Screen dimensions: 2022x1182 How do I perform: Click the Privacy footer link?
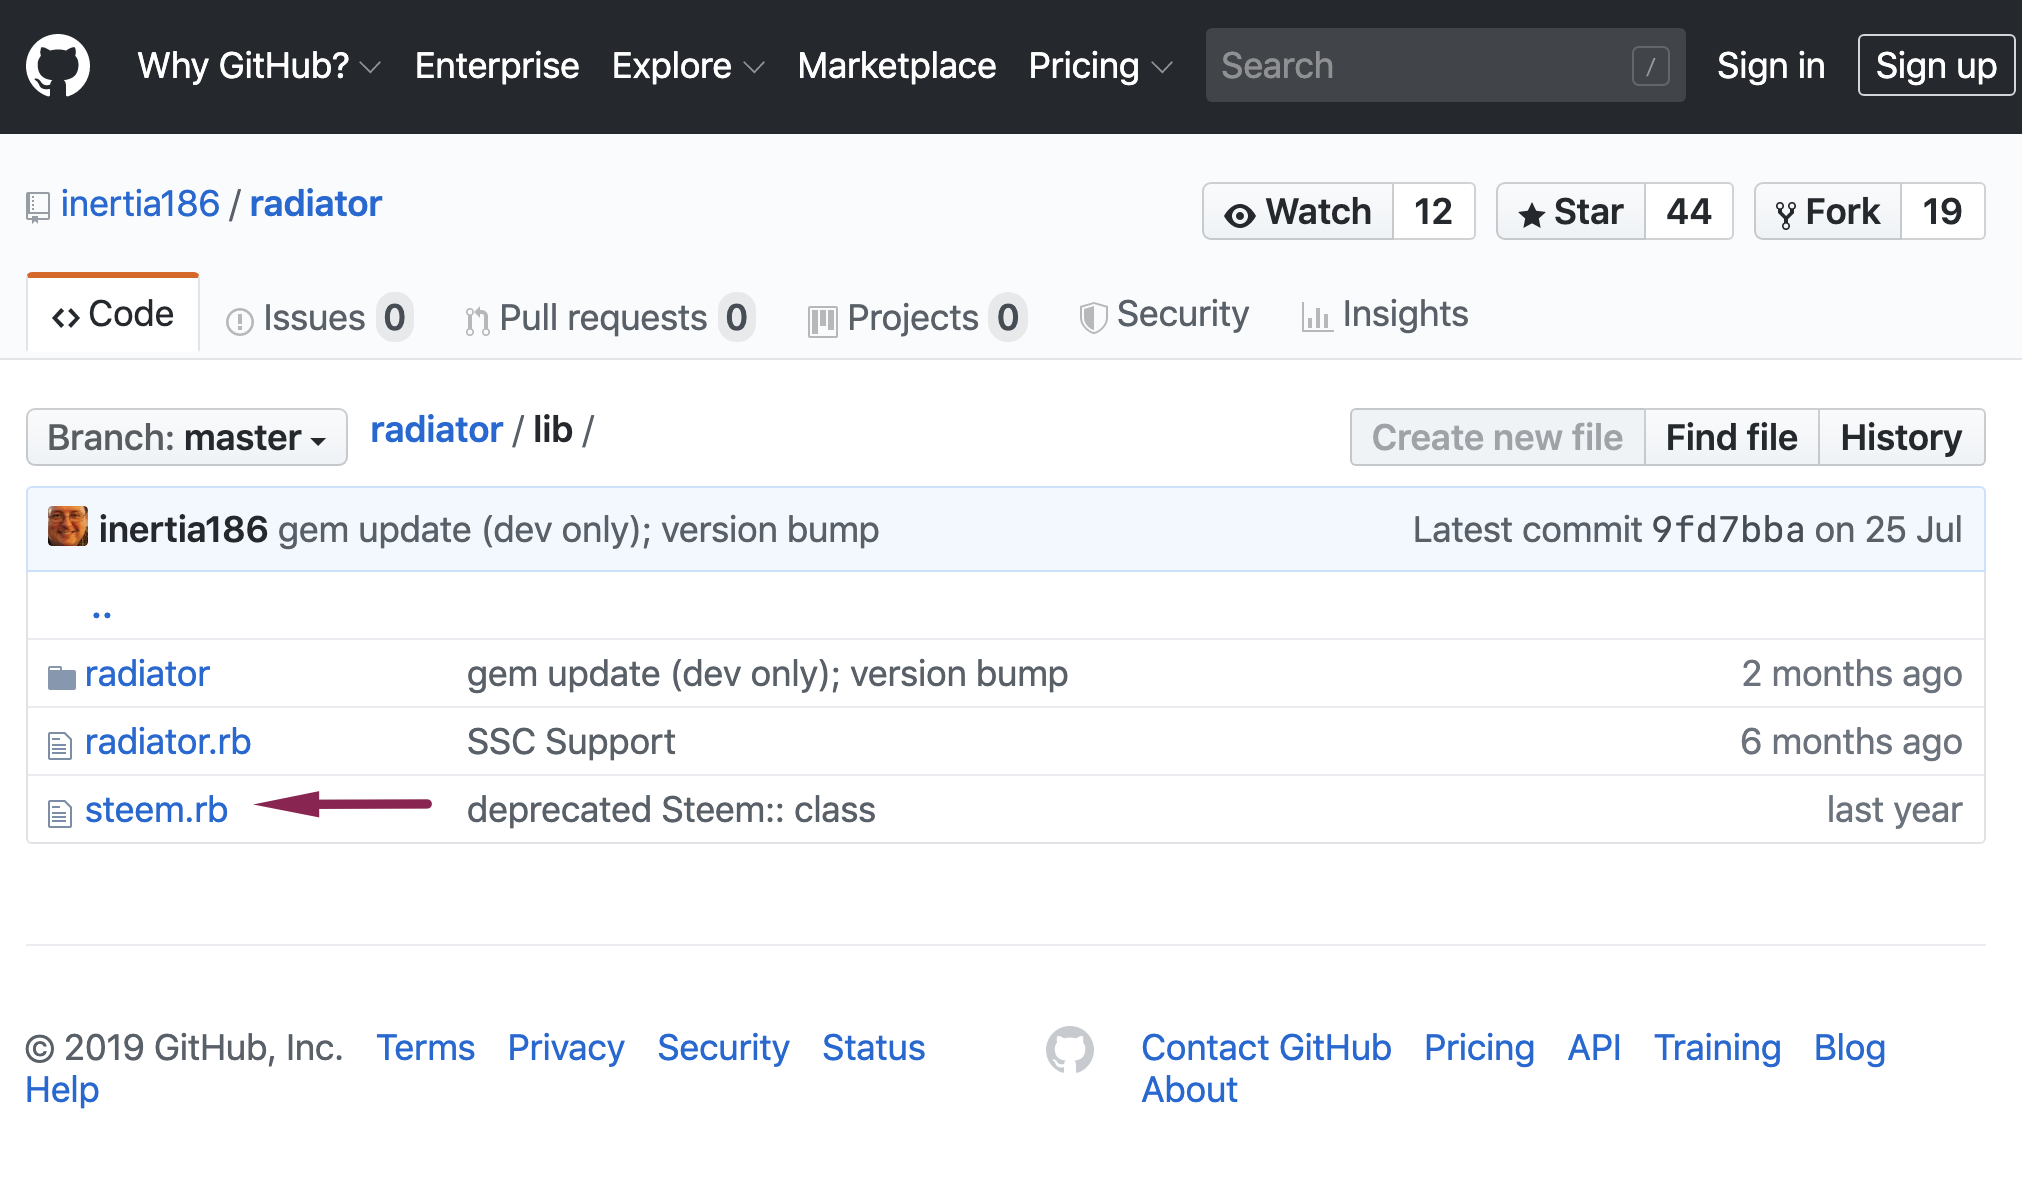566,1048
